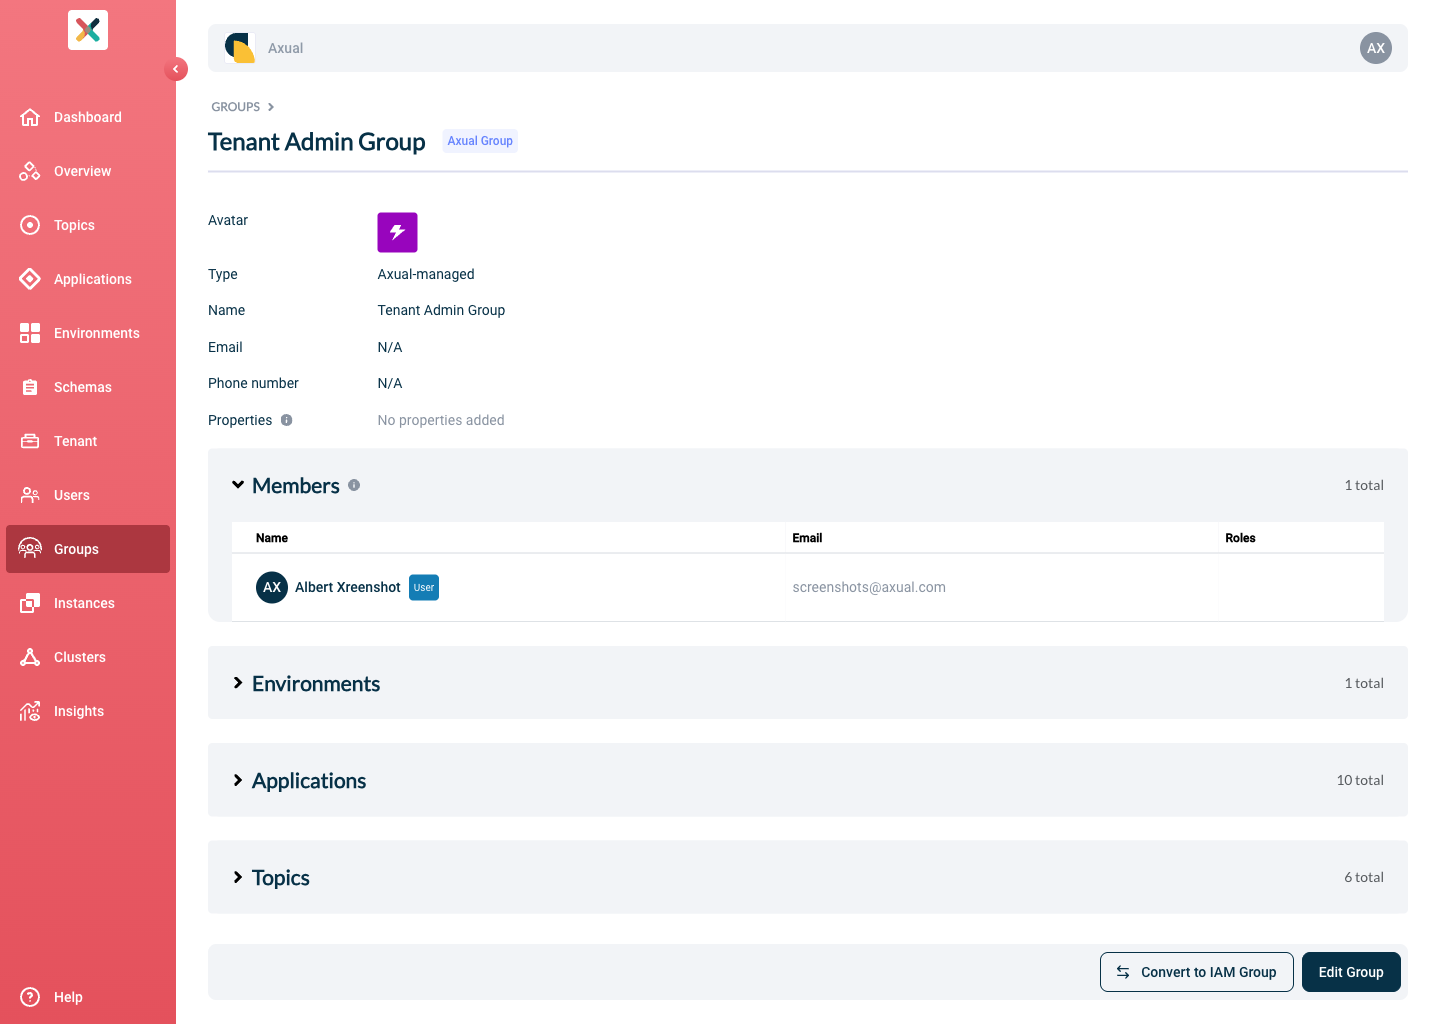
Task: Open the AX user profile avatar
Action: pos(1376,48)
